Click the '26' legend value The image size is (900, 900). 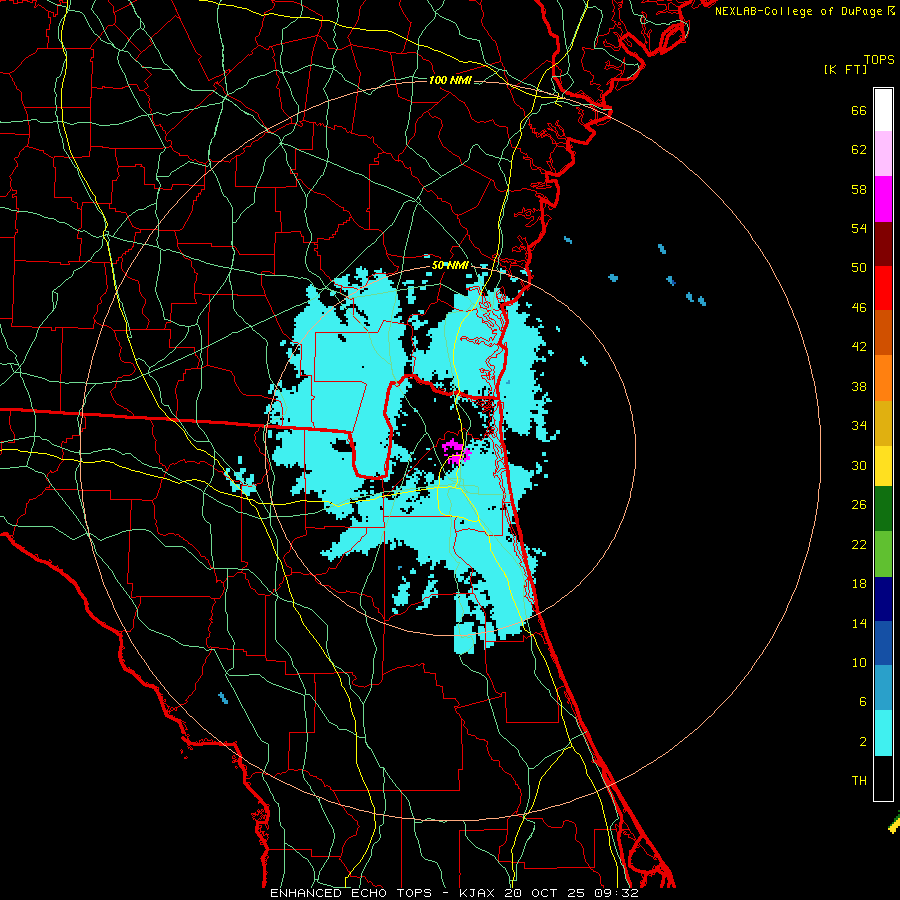click(859, 505)
